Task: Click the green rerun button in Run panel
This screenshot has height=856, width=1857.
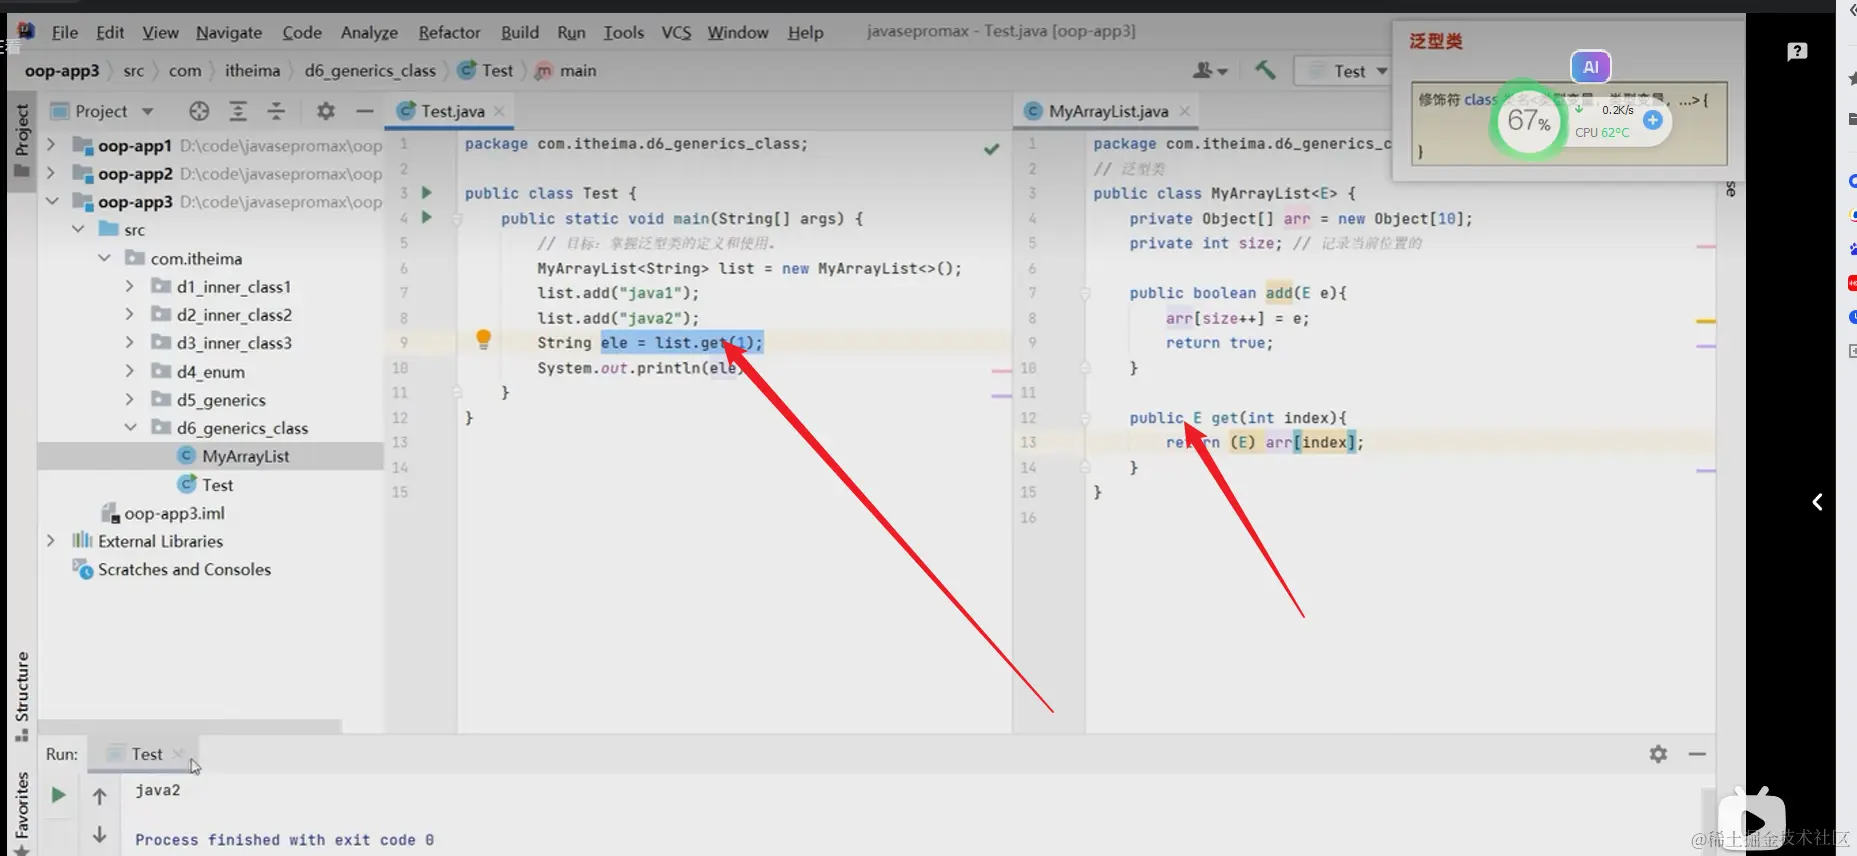Action: [x=58, y=795]
